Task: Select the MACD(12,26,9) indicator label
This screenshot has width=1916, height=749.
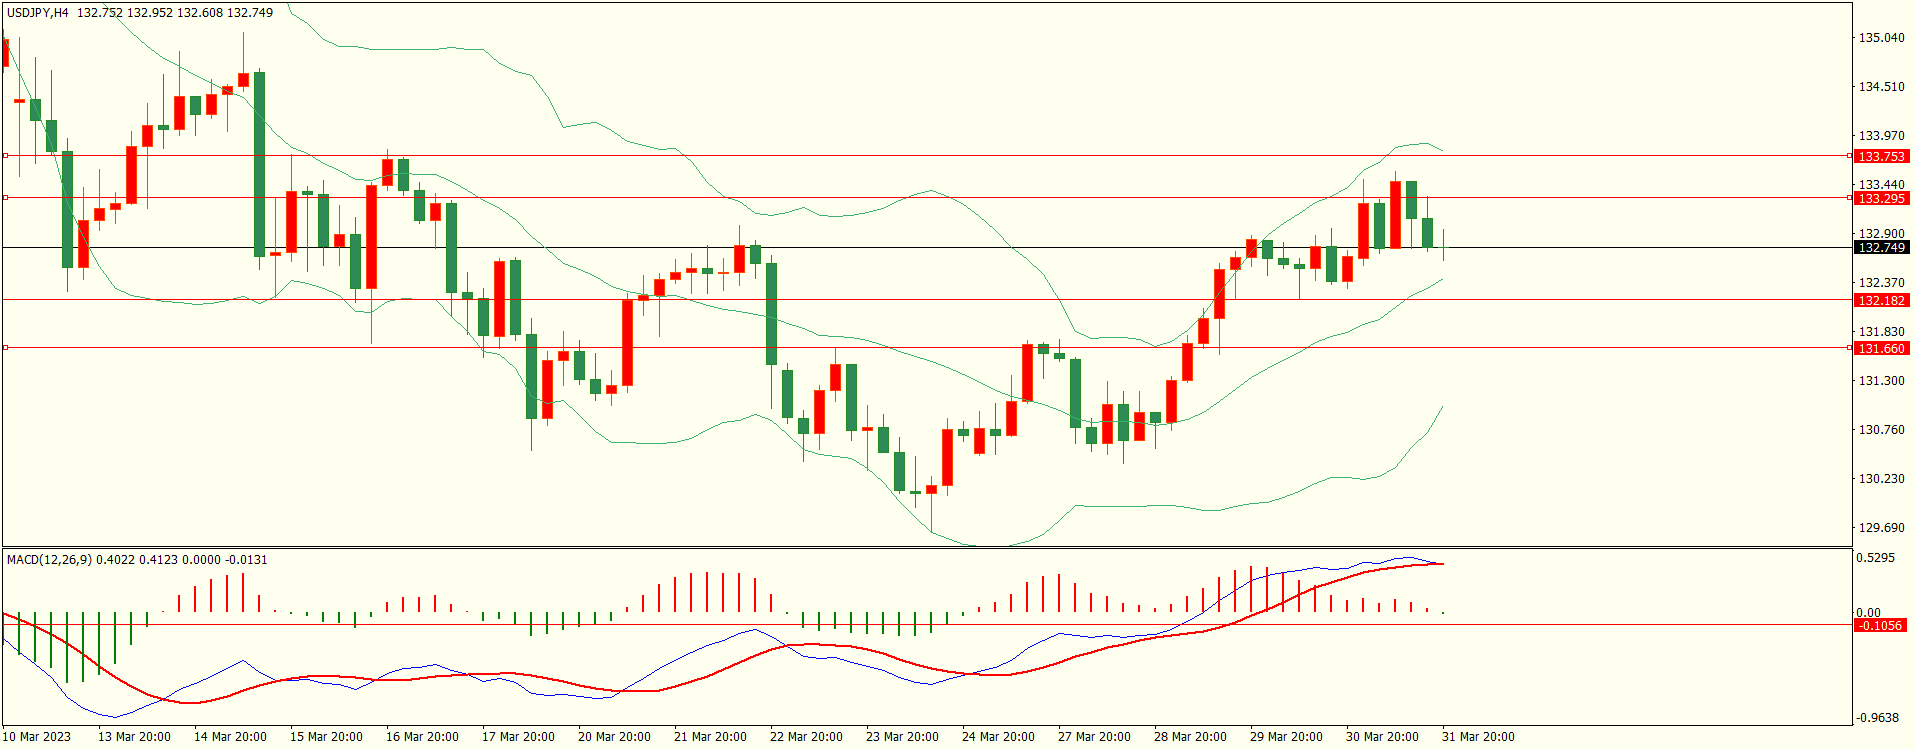Action: pyautogui.click(x=49, y=559)
